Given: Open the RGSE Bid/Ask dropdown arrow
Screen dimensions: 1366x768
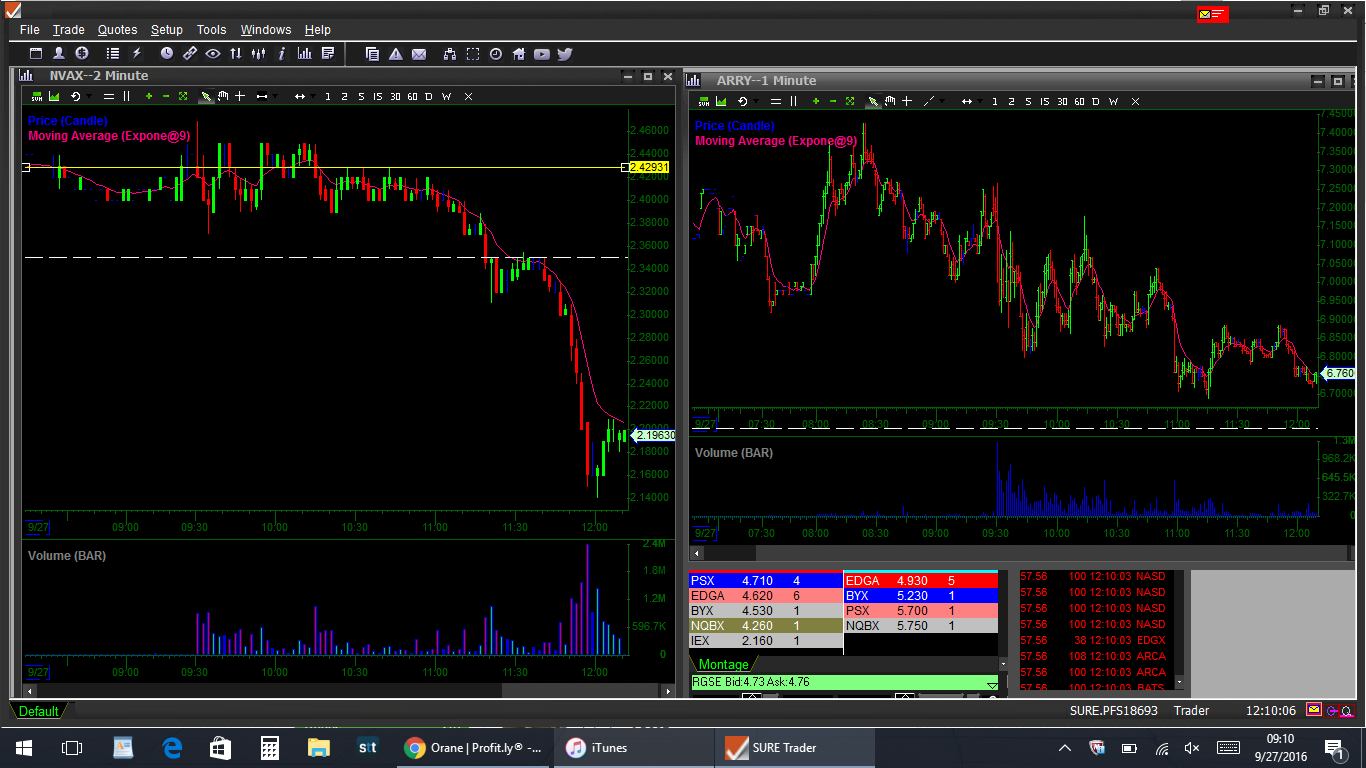Looking at the screenshot, I should click(x=991, y=684).
